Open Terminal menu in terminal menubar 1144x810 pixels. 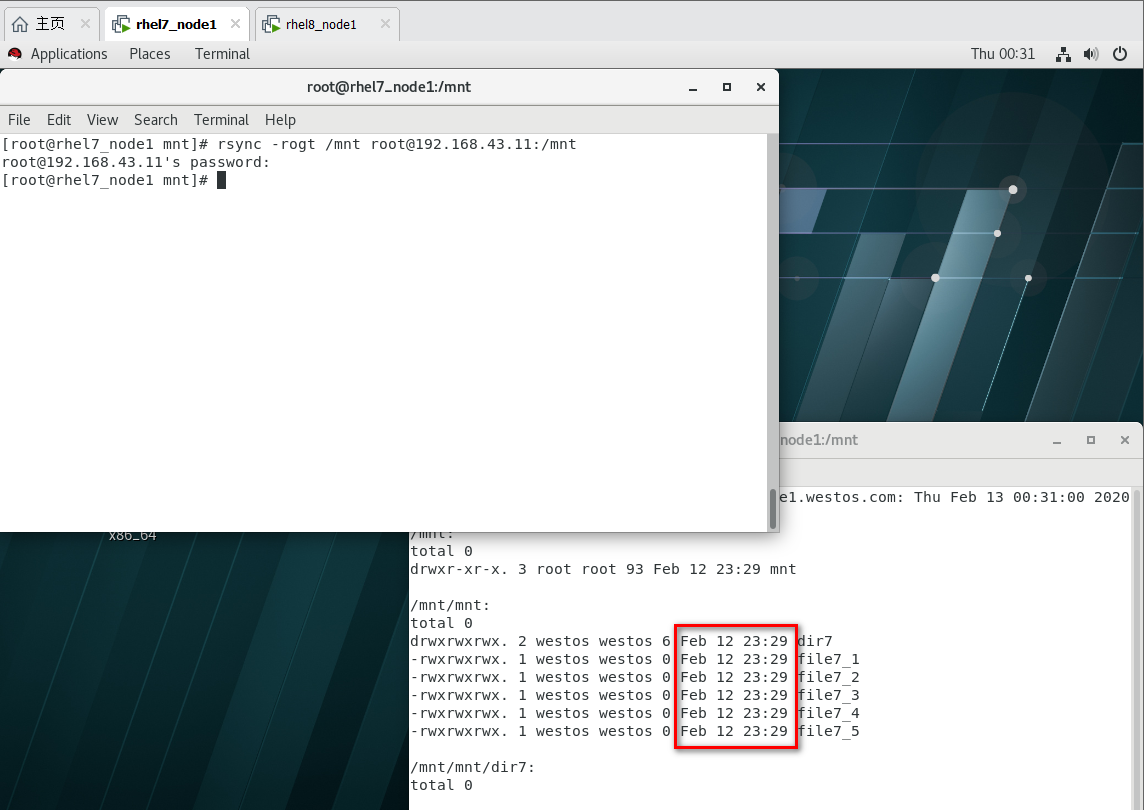tap(221, 120)
